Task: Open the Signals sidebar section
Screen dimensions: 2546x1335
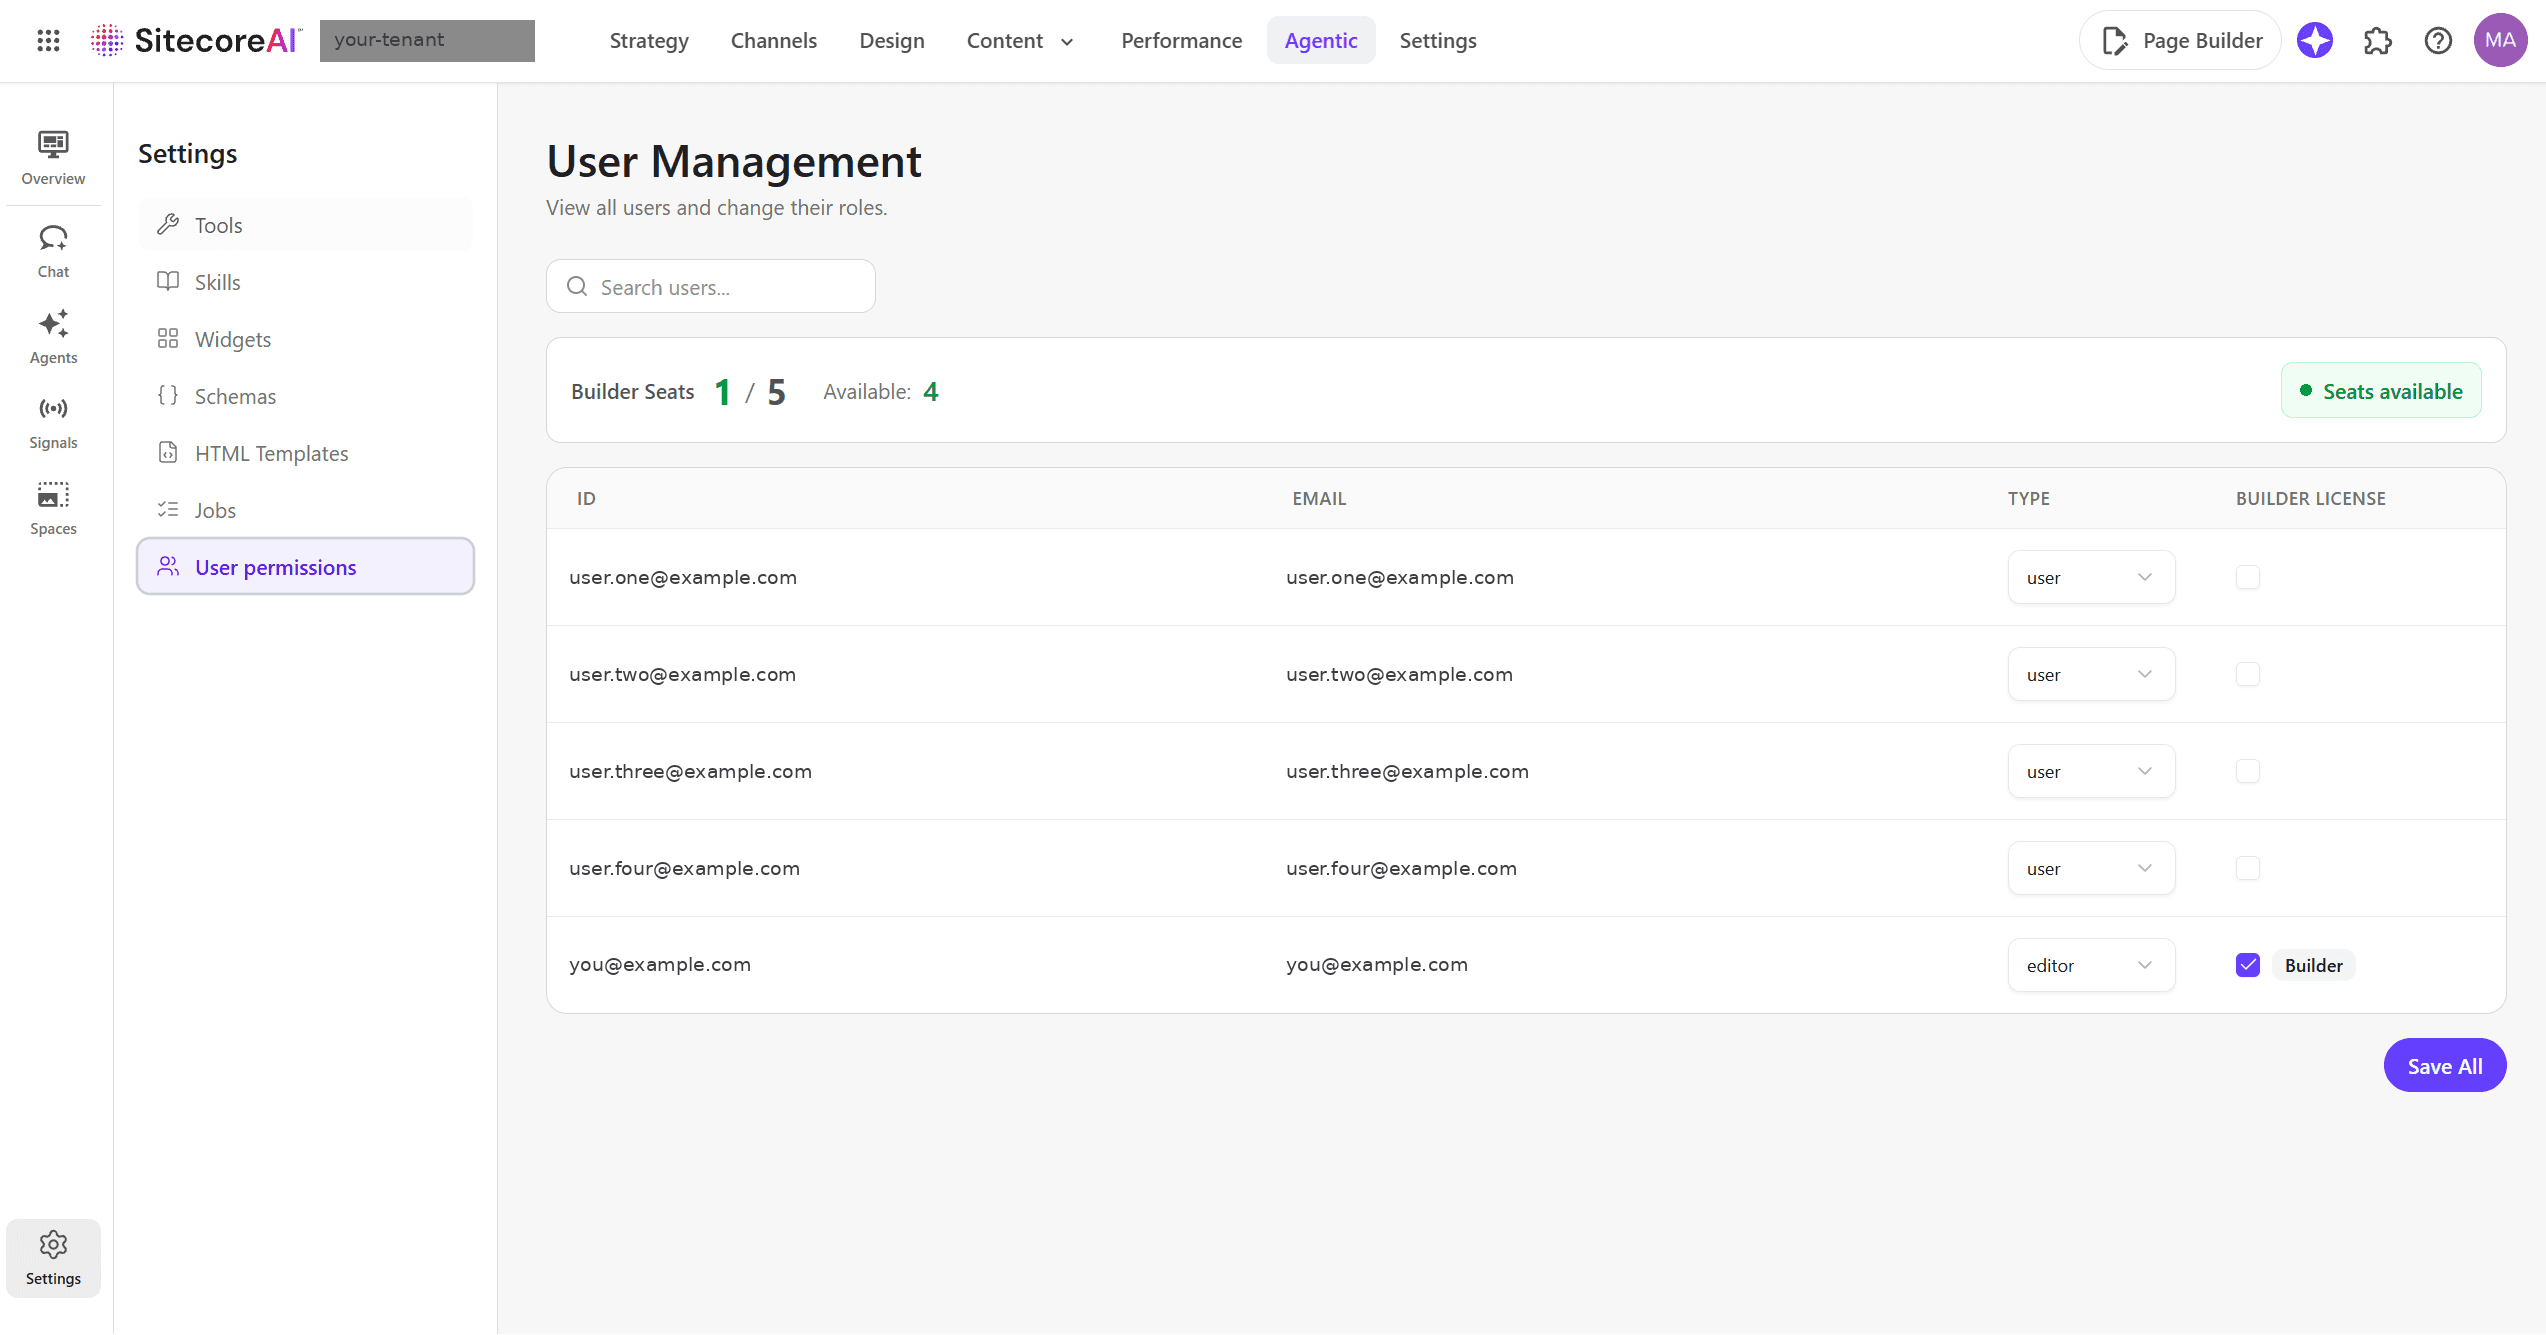Action: coord(53,422)
